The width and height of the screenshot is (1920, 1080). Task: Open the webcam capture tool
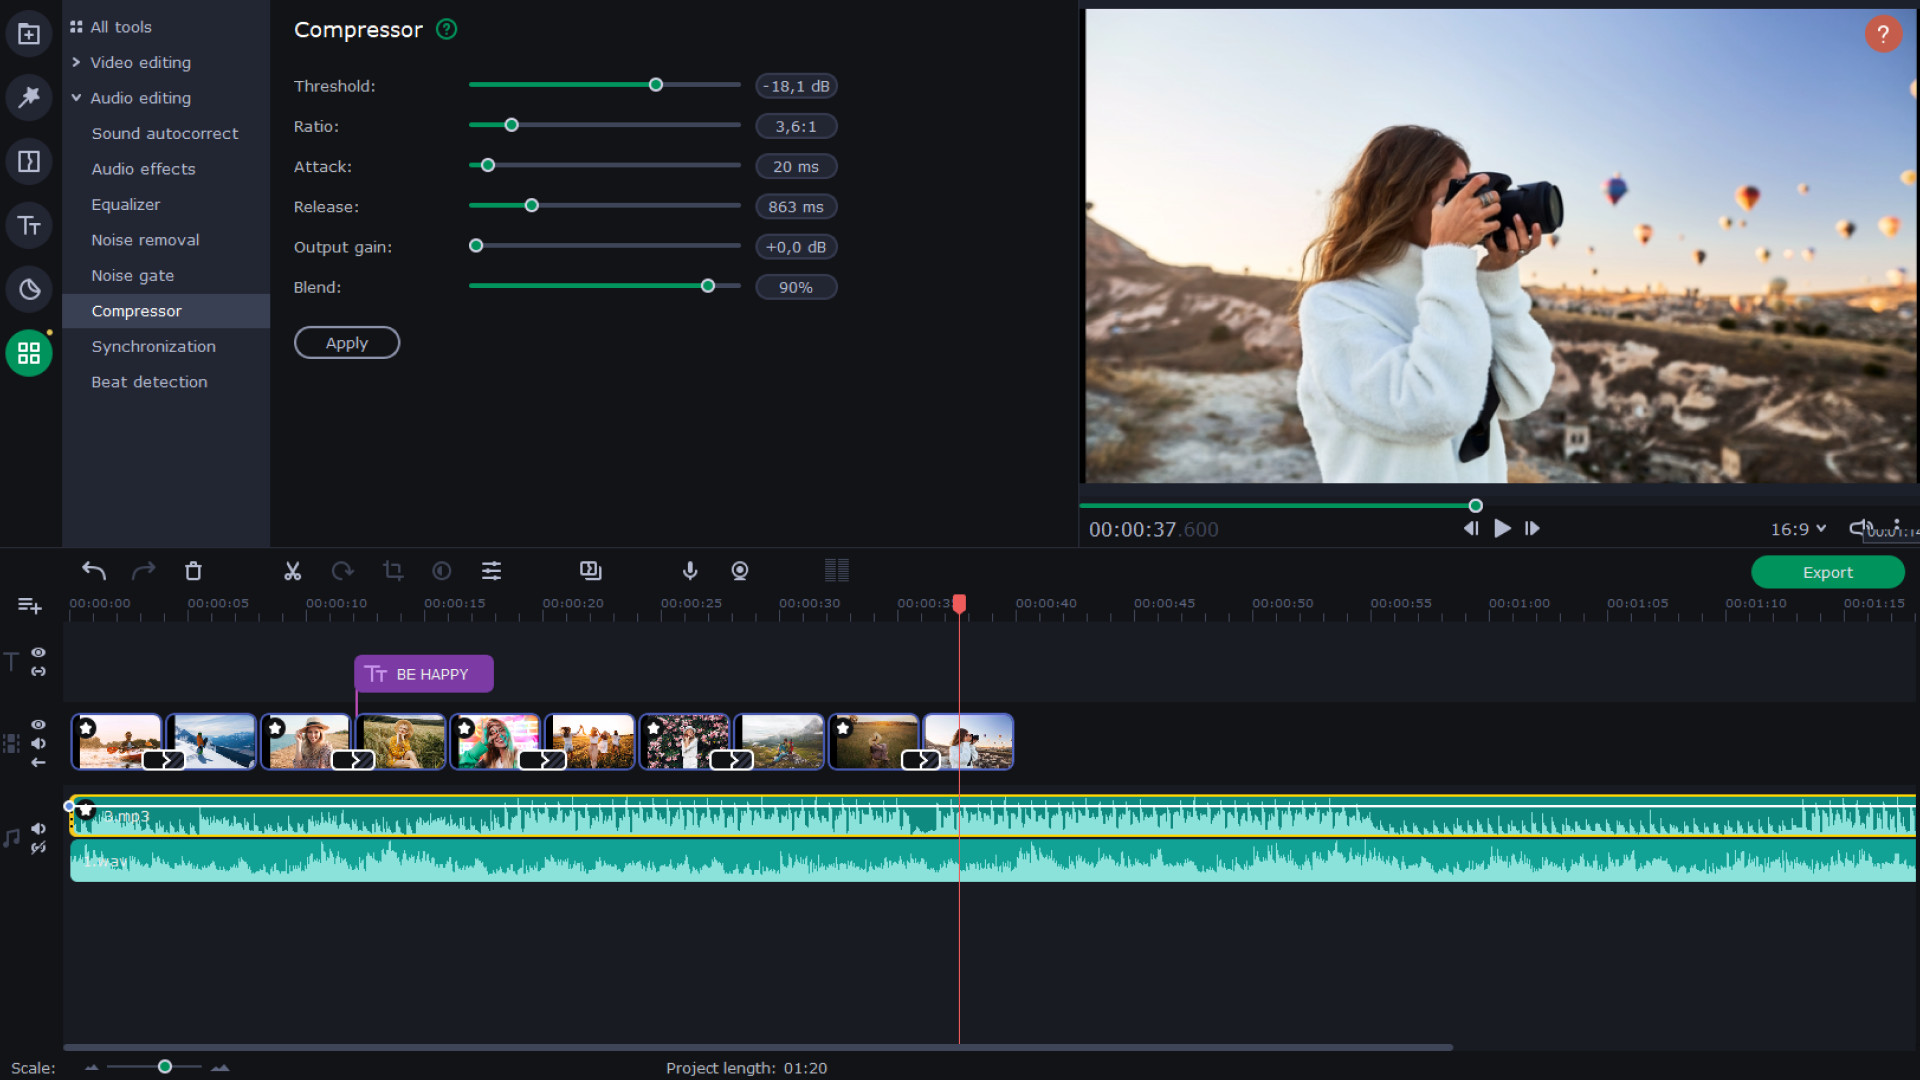740,571
